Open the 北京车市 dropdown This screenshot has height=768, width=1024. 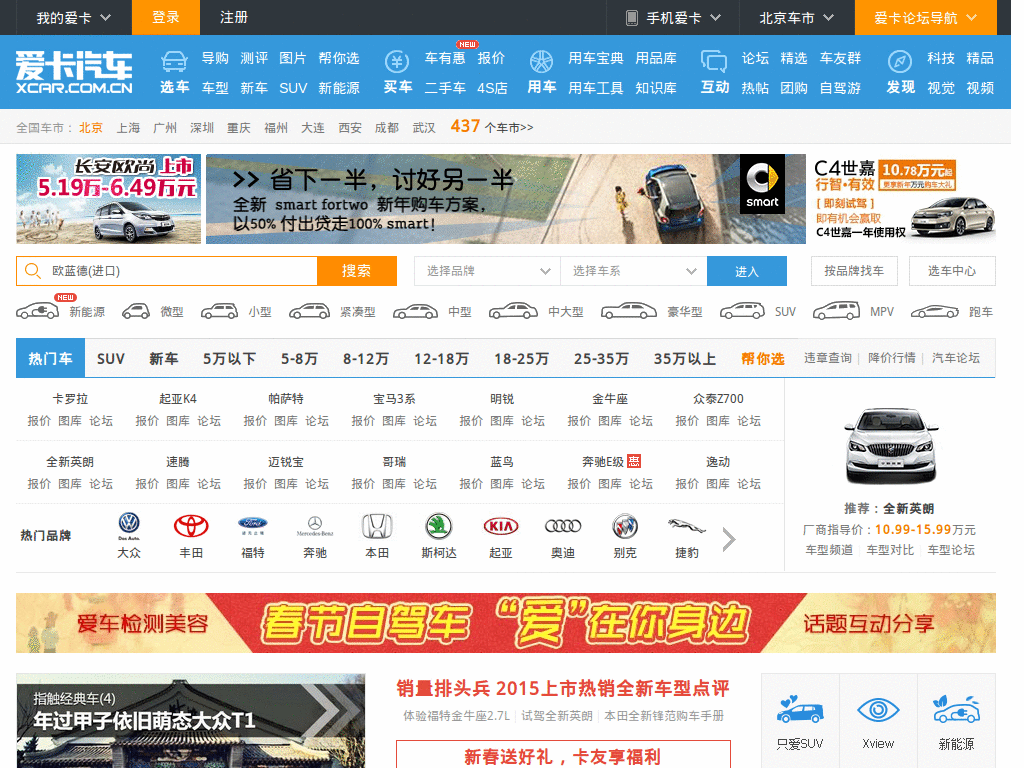[797, 18]
